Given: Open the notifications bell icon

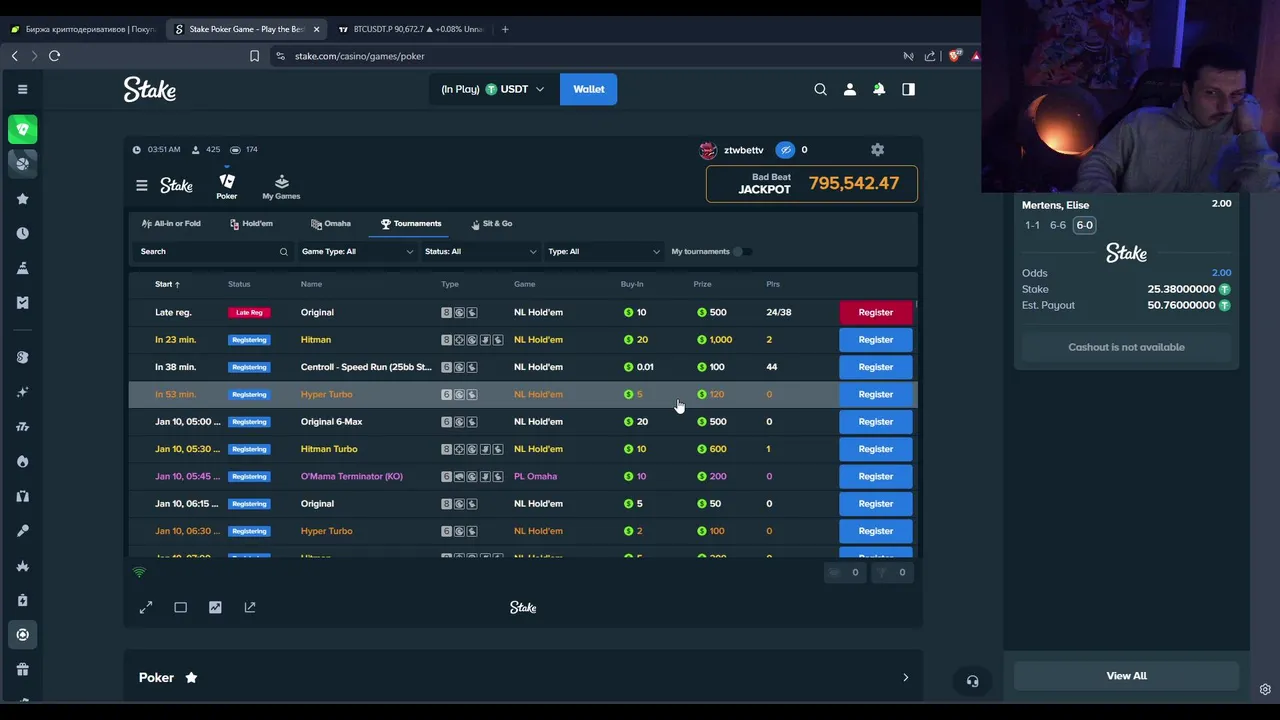Looking at the screenshot, I should click(879, 89).
